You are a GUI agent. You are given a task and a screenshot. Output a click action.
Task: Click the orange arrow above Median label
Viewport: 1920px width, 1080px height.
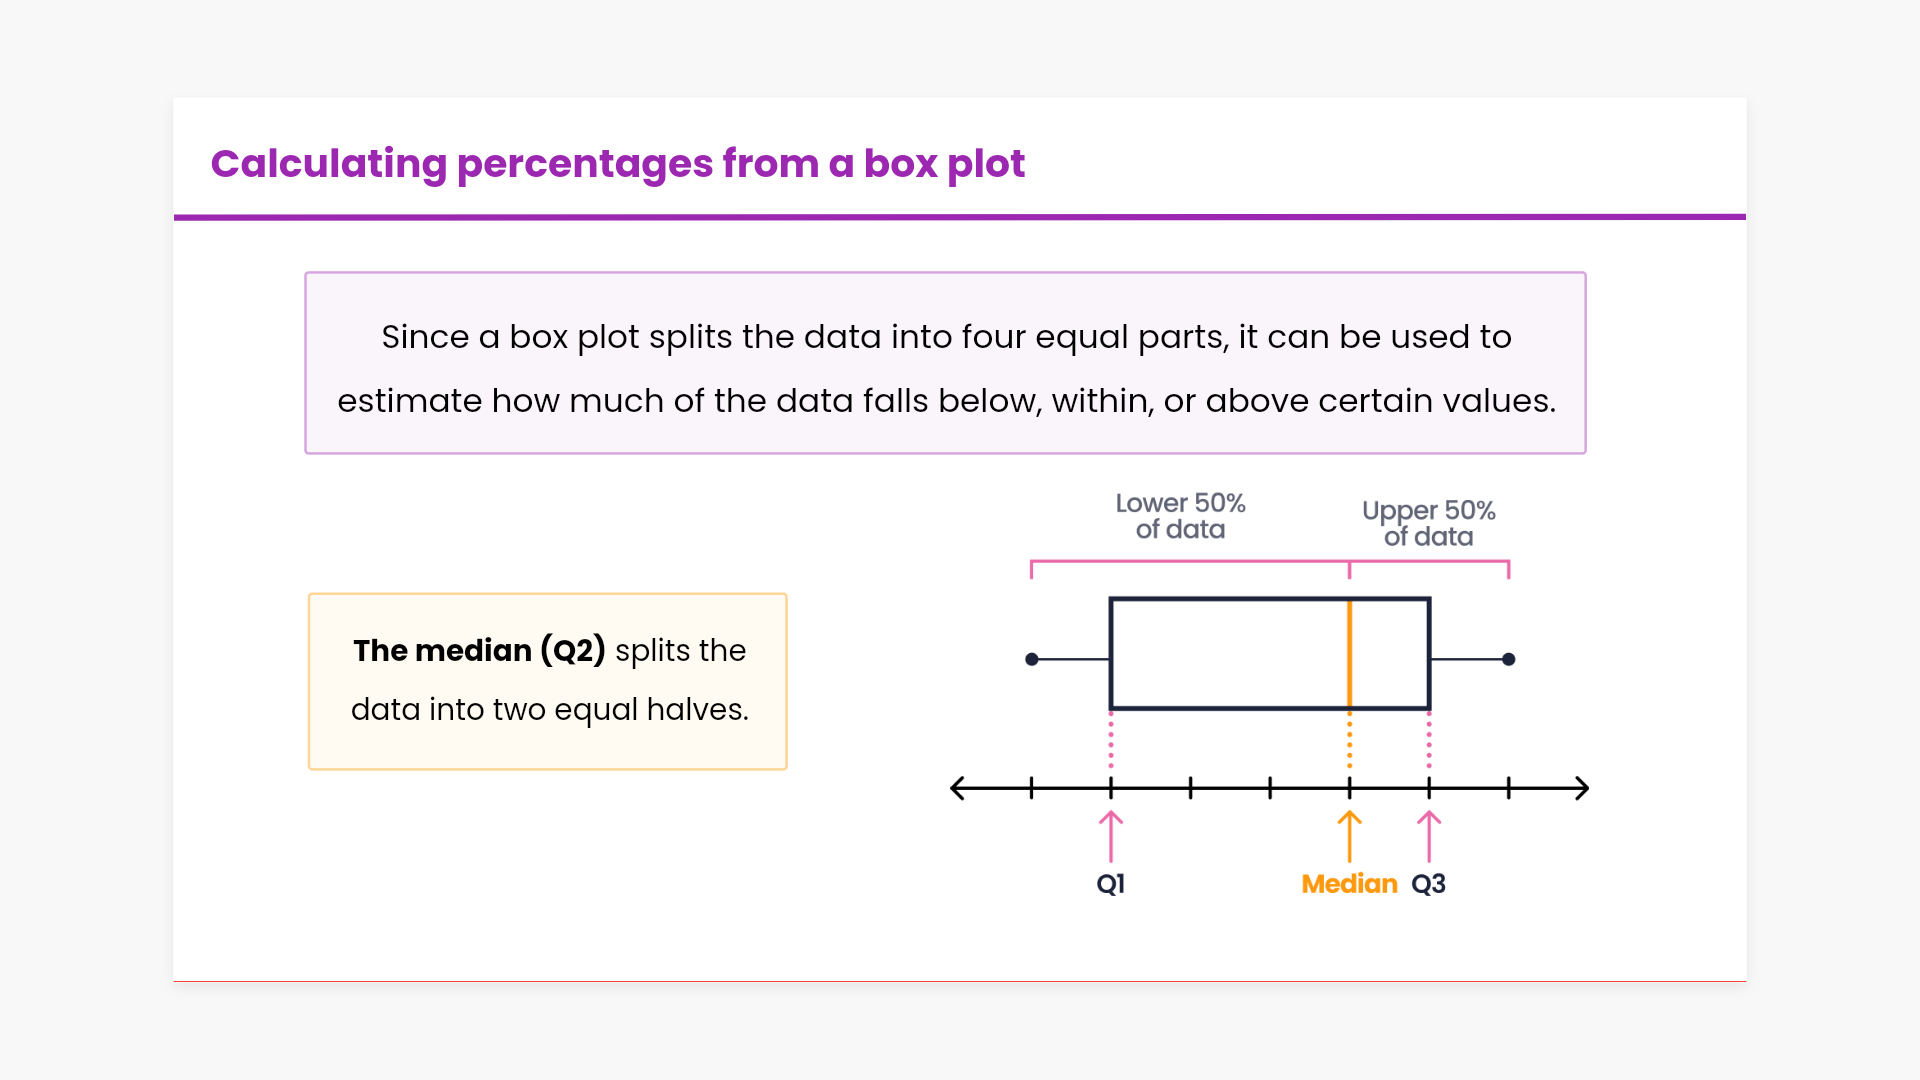click(1350, 836)
